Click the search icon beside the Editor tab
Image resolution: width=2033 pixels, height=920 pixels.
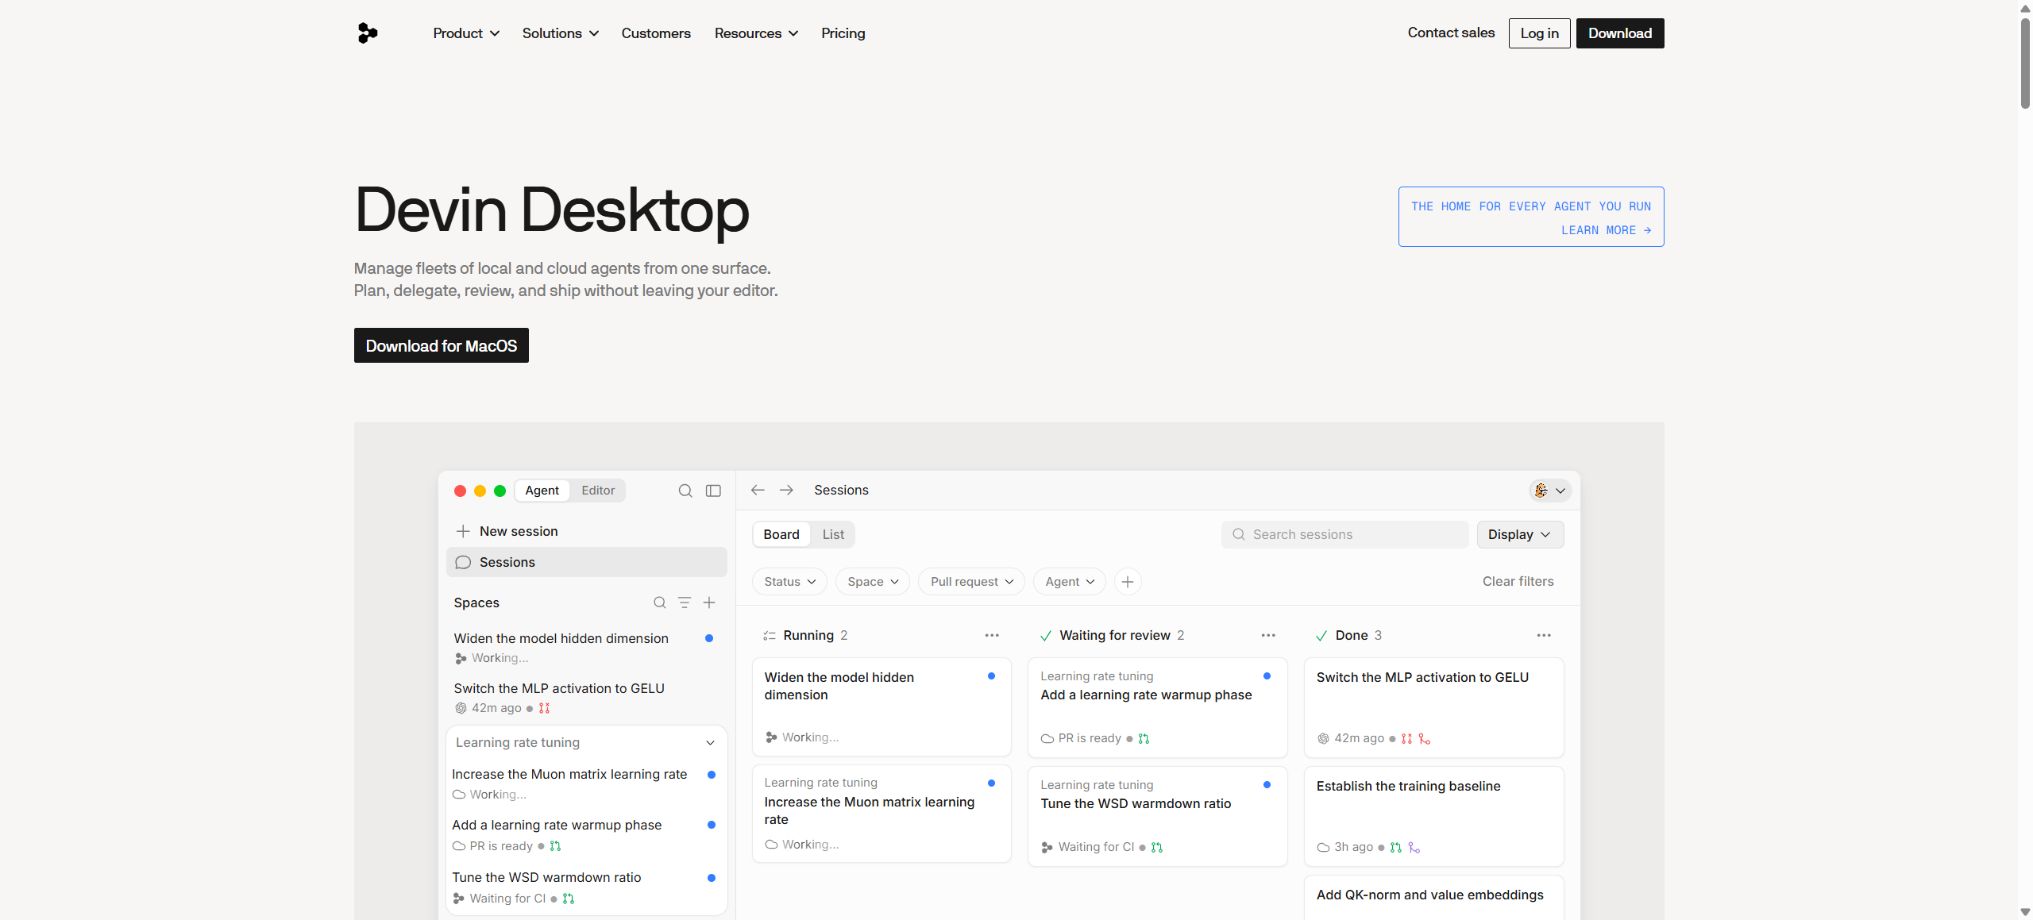pyautogui.click(x=685, y=491)
